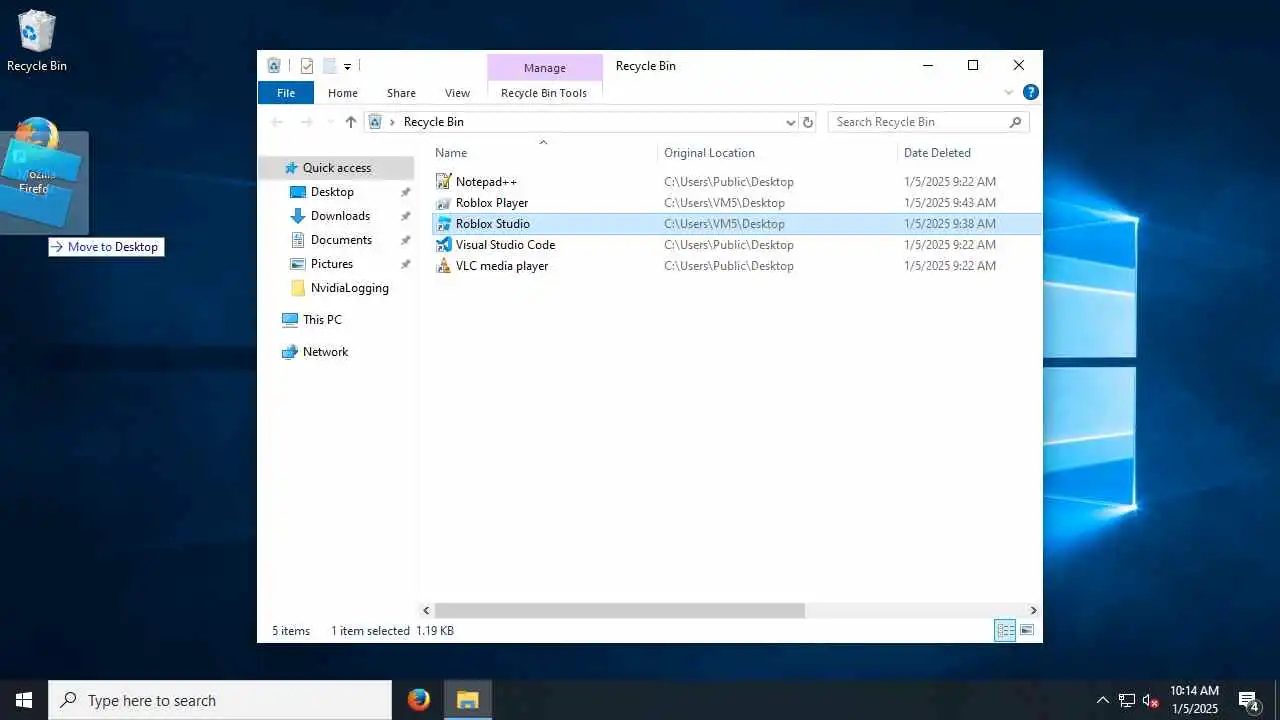This screenshot has width=1280, height=720.
Task: Click File Explorer taskbar icon
Action: [x=467, y=700]
